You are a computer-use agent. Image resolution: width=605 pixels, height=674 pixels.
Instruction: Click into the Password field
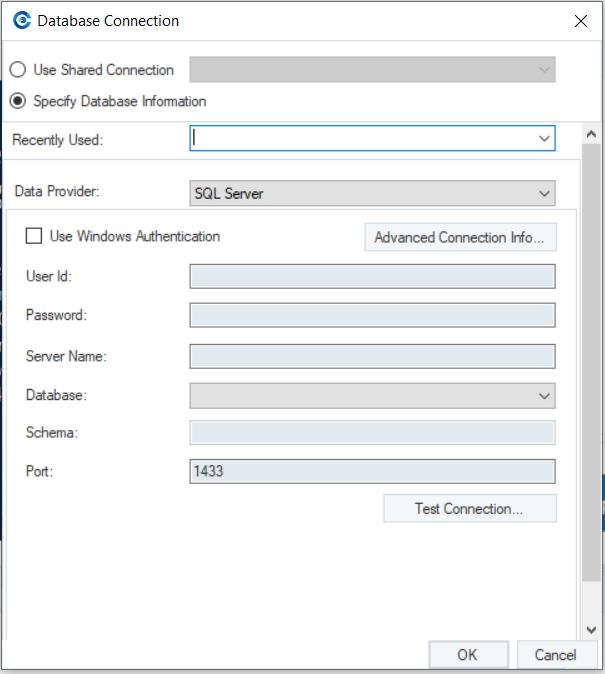[372, 315]
